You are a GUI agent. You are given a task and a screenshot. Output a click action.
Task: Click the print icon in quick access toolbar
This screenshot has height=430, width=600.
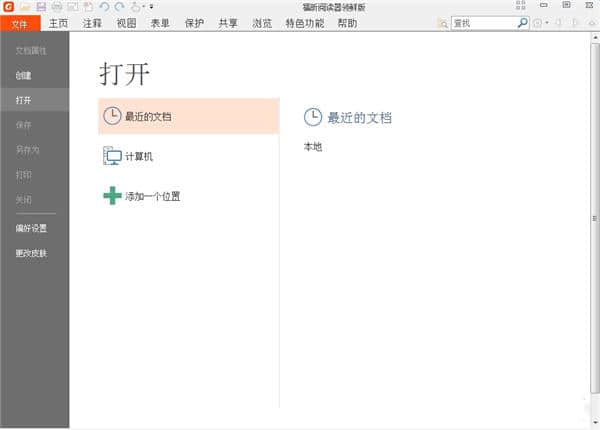tap(56, 6)
